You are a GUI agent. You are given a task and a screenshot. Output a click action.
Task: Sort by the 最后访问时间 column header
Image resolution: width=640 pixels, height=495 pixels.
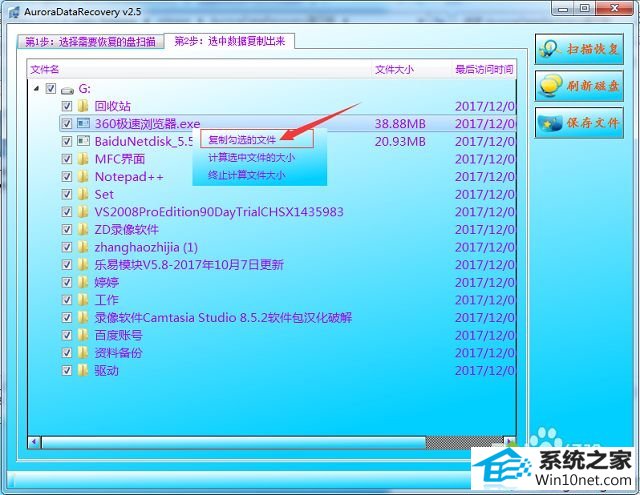tap(484, 69)
